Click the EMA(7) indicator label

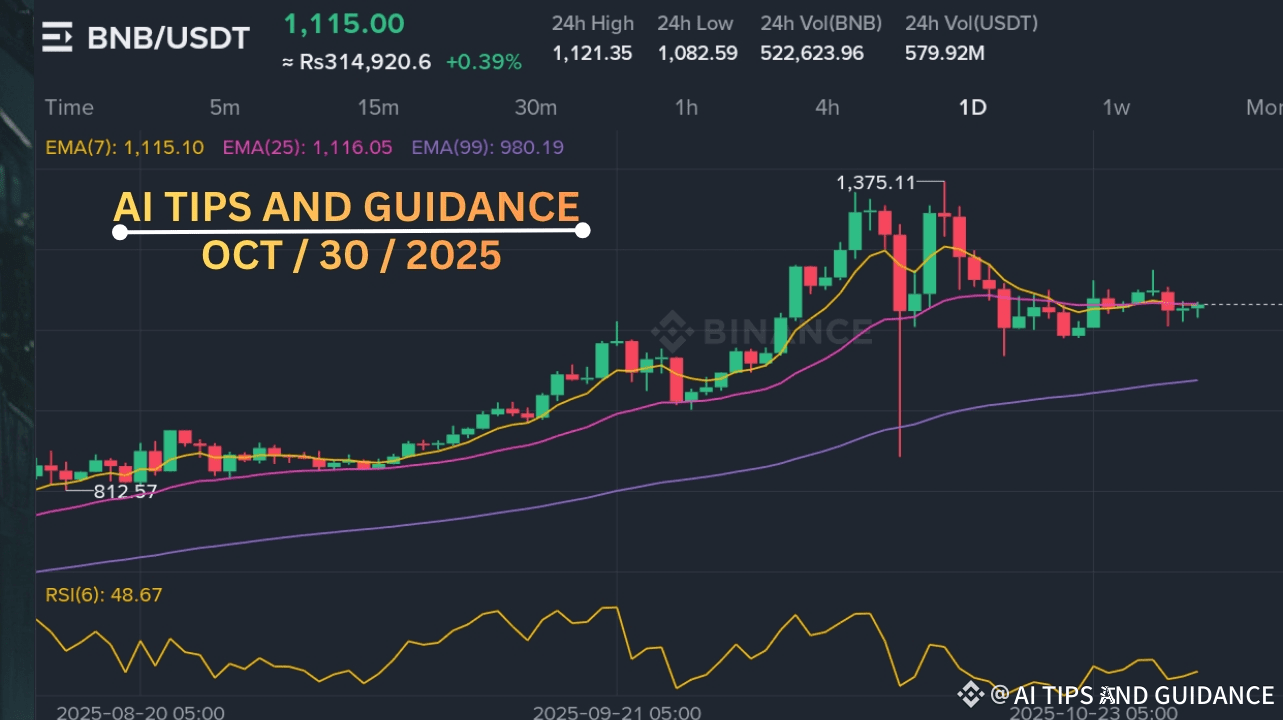click(x=125, y=148)
